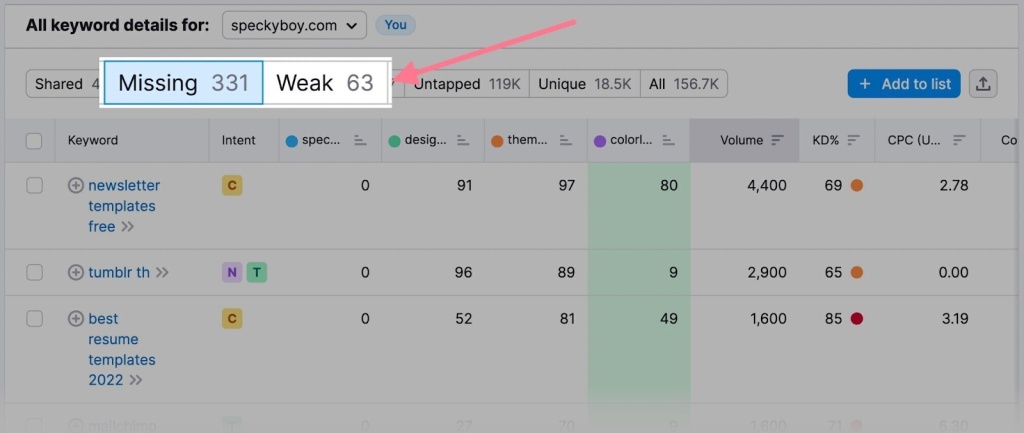Click the Add to list button
The image size is (1024, 433).
pos(904,84)
